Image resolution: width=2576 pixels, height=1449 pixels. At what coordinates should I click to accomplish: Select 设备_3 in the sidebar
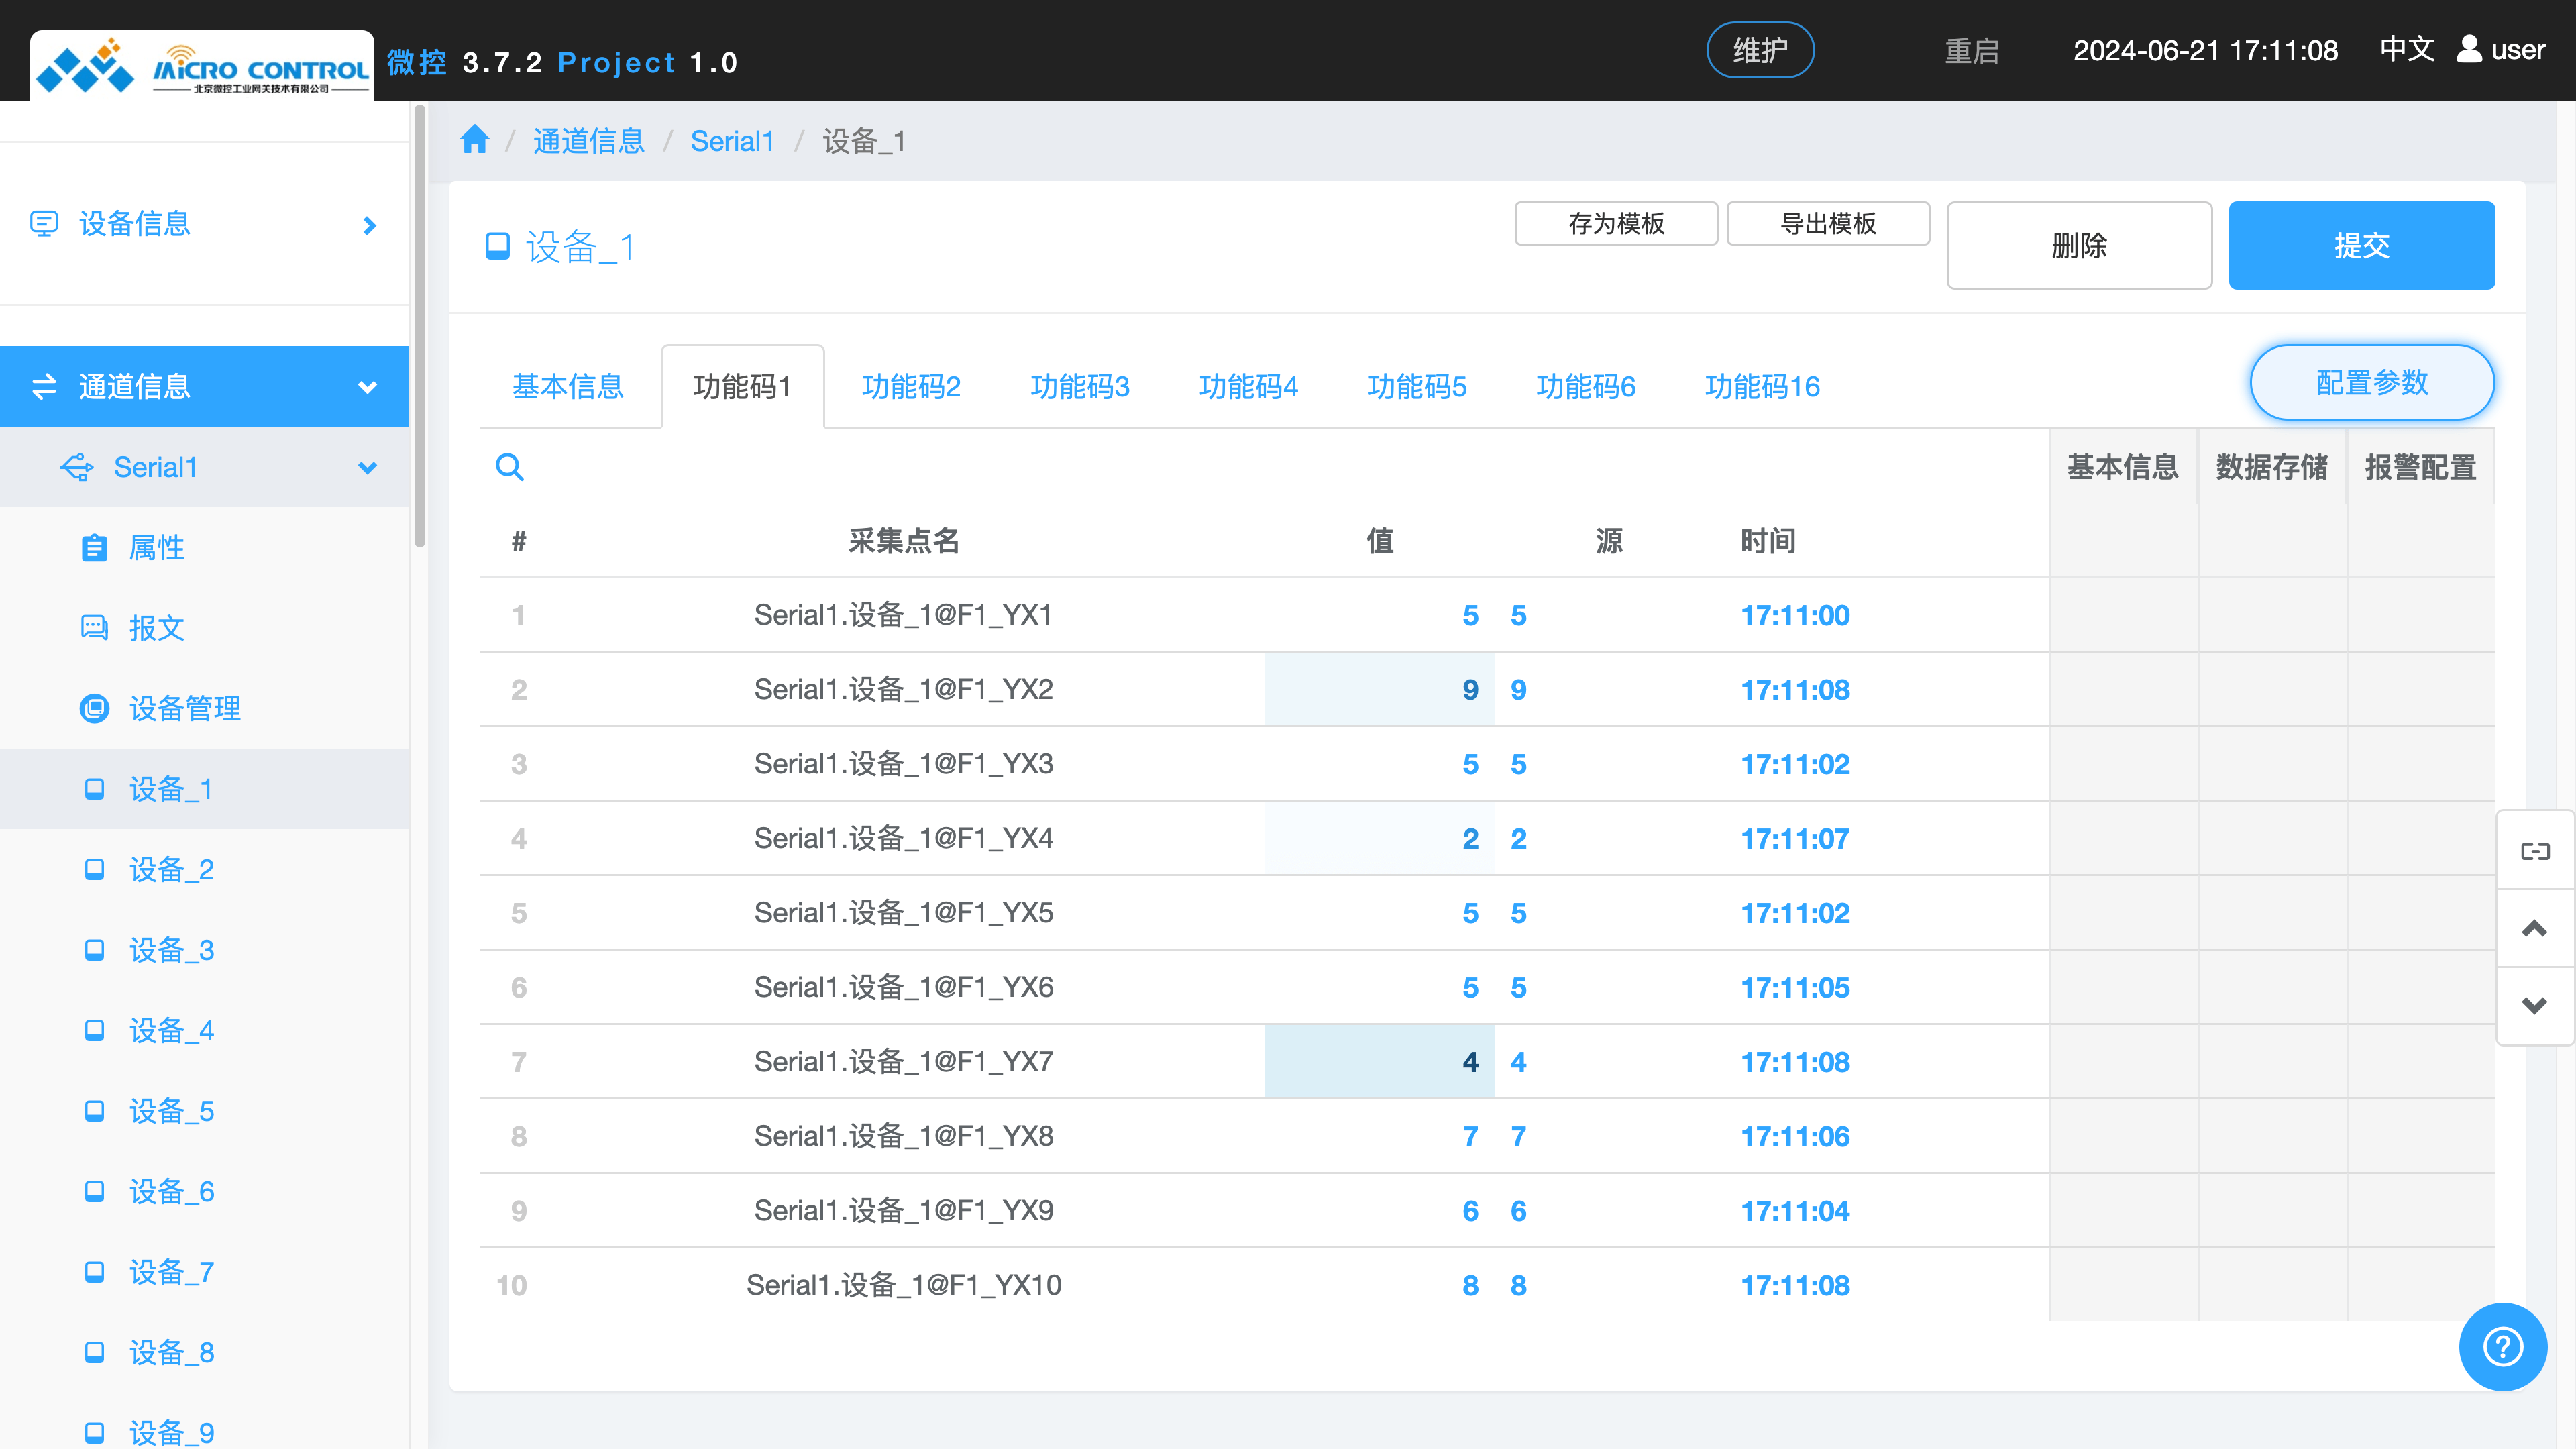[x=172, y=950]
